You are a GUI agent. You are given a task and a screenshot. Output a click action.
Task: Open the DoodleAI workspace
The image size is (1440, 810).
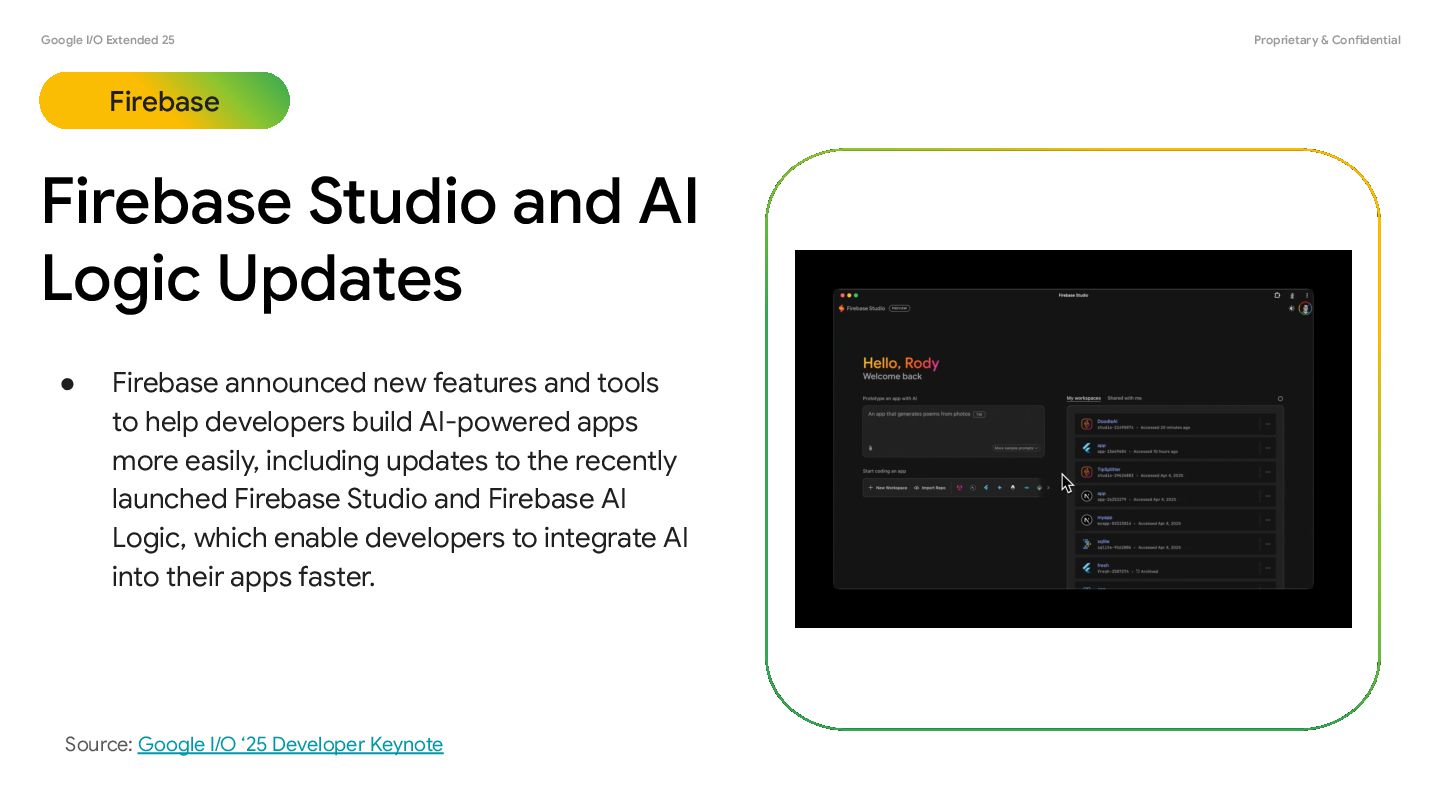(x=1175, y=424)
